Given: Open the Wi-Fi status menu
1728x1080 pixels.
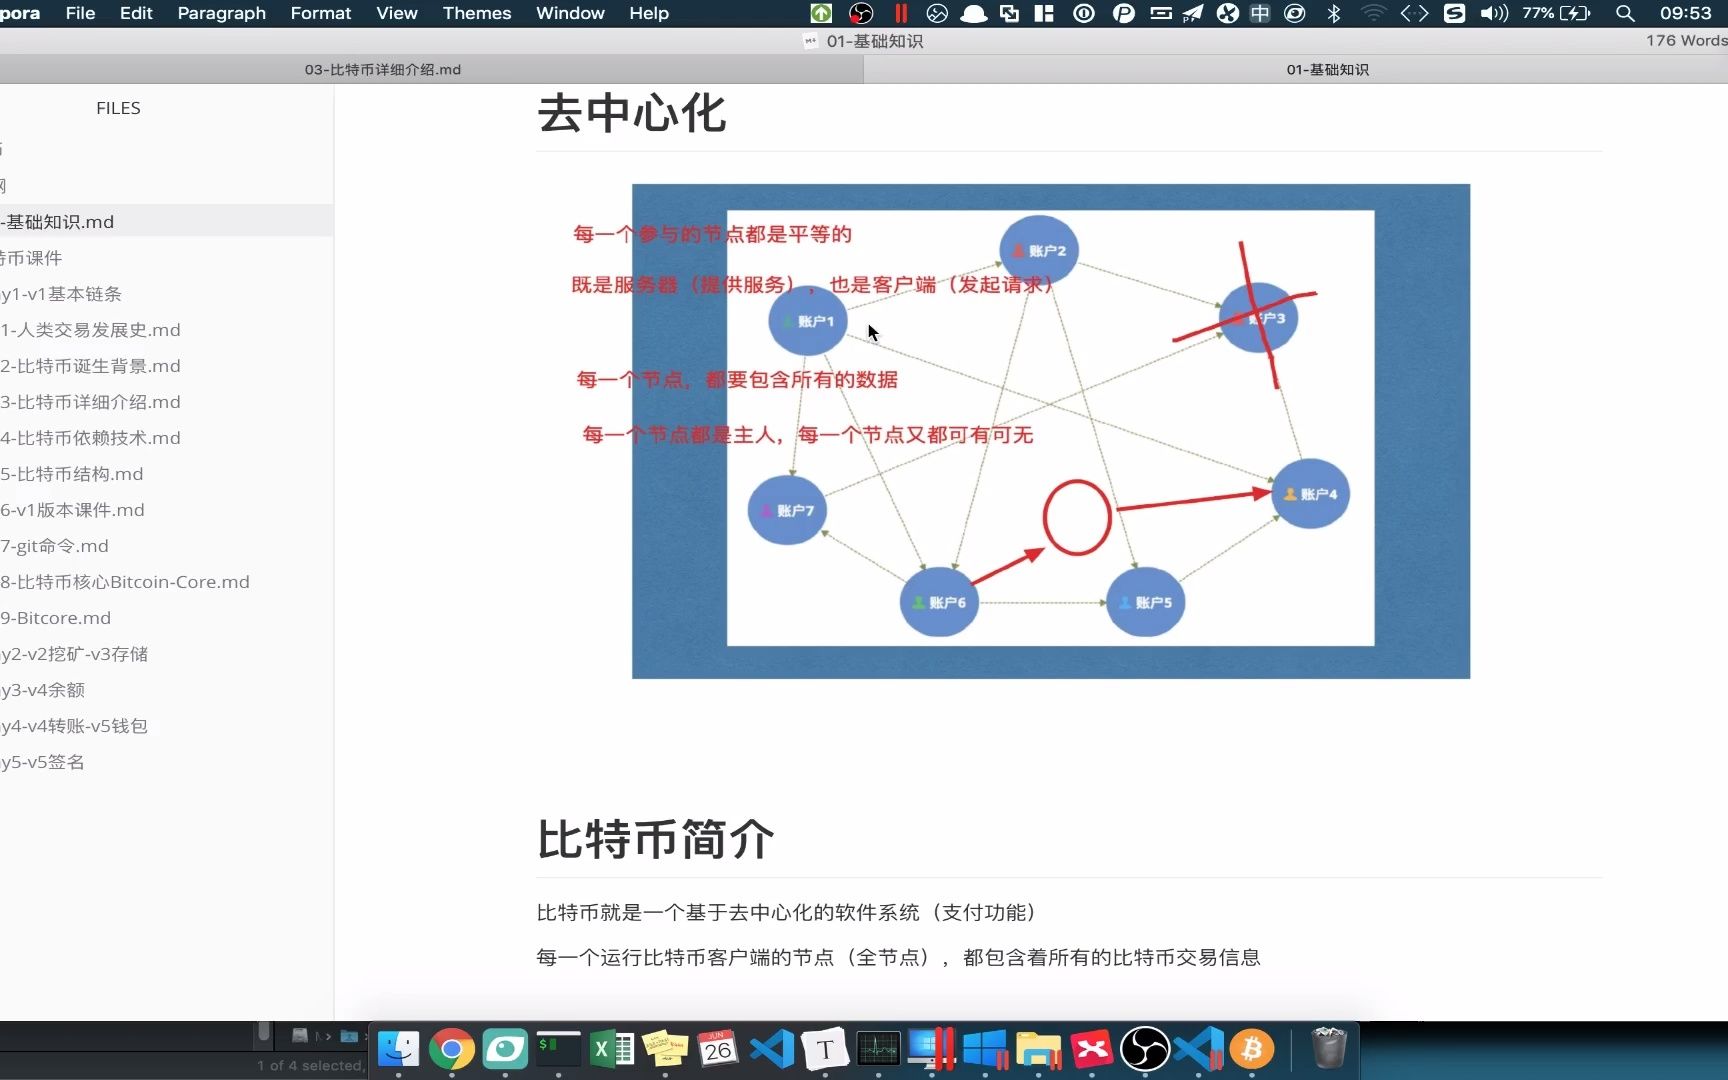Looking at the screenshot, I should click(1373, 13).
